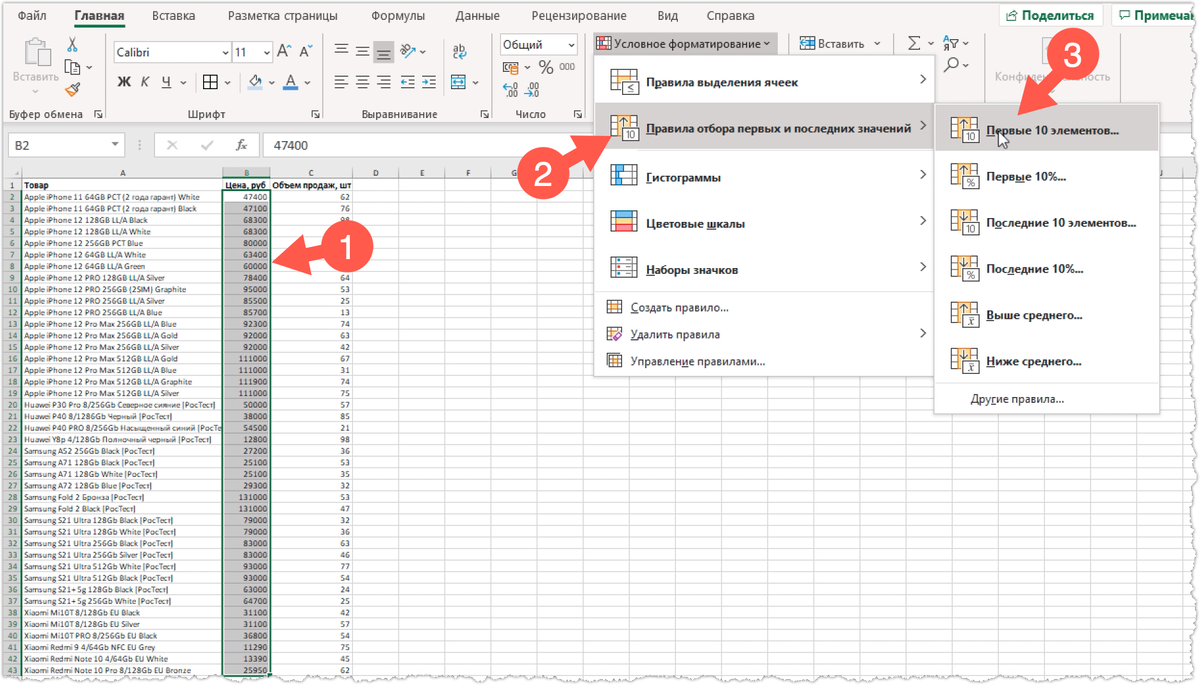1200x685 pixels.
Task: Apply the Borders grid icon
Action: pos(210,82)
